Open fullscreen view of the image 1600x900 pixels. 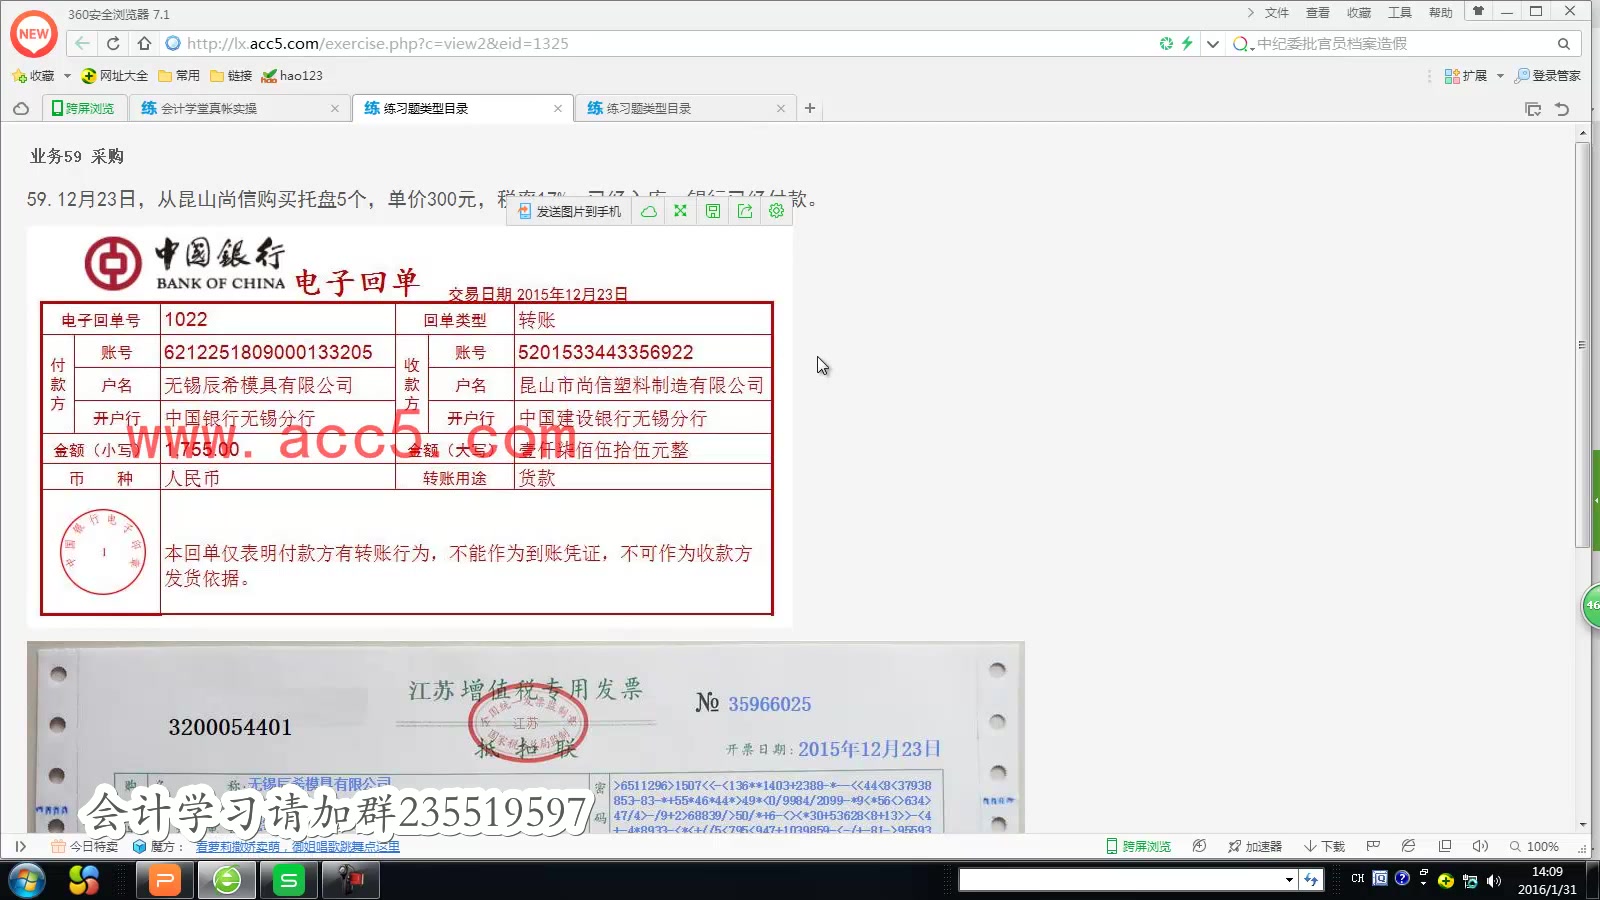(680, 210)
